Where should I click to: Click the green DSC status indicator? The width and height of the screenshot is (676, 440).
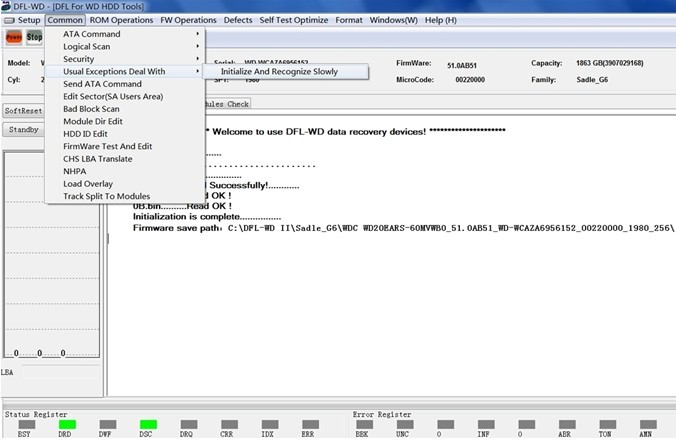point(148,424)
